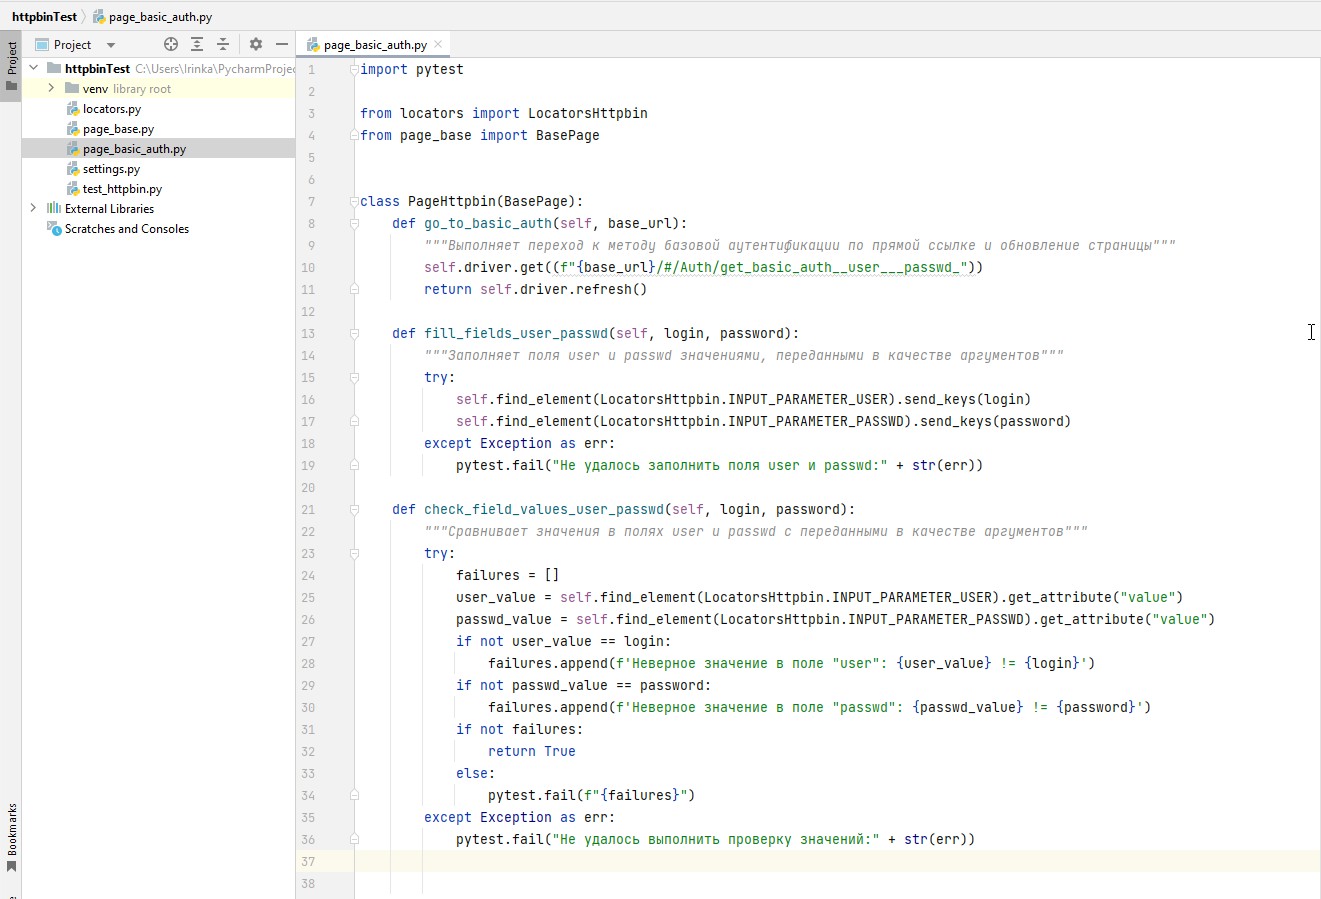Viewport: 1321px width, 899px height.
Task: Click Collapse All in the Project panel
Action: (223, 44)
